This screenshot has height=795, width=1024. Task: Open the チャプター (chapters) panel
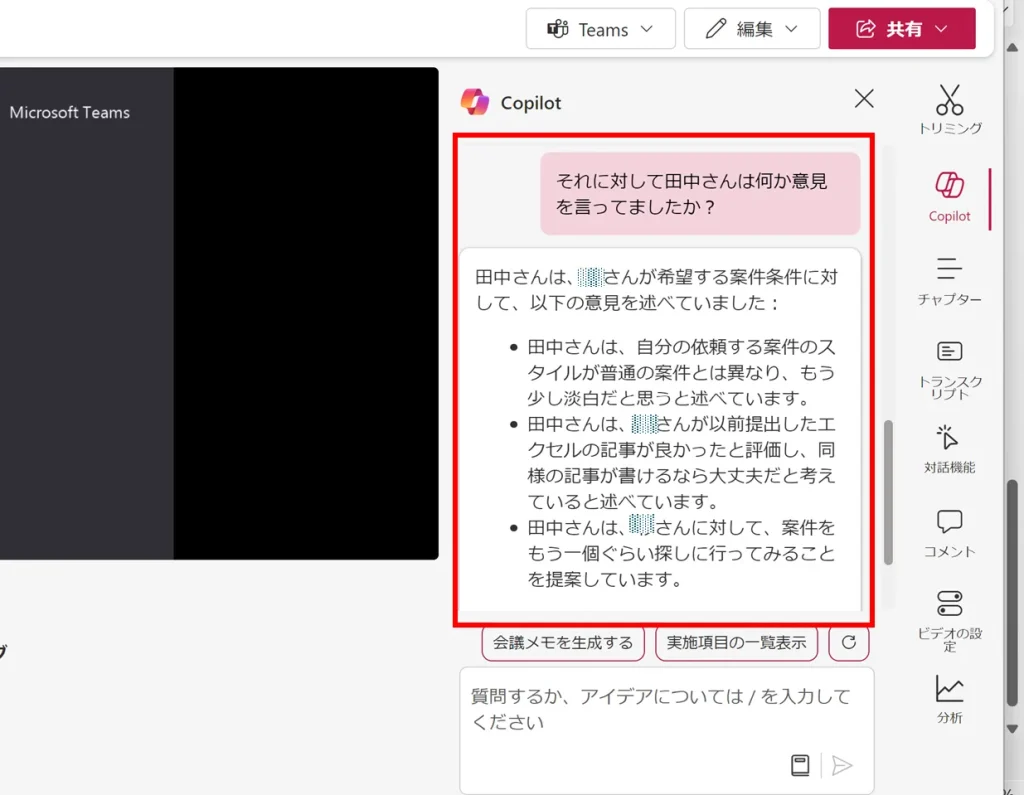click(949, 279)
